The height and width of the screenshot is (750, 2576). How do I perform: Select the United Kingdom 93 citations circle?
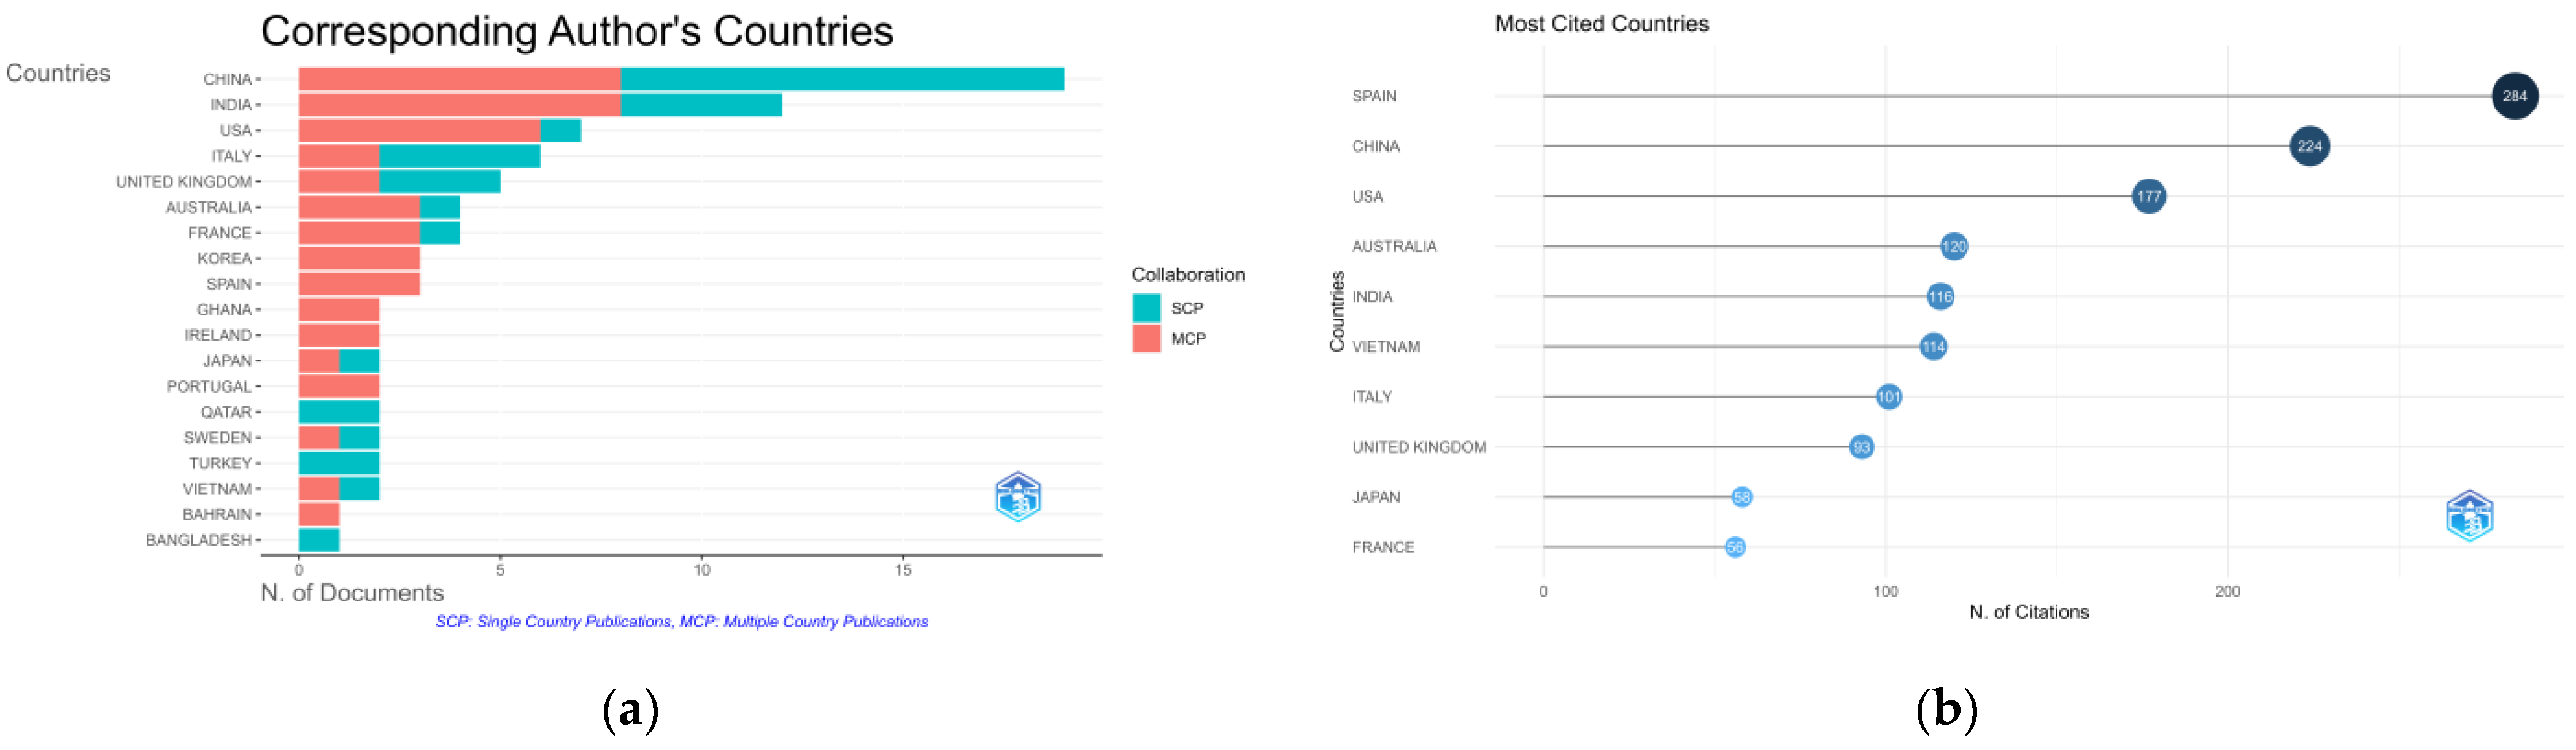[1861, 447]
